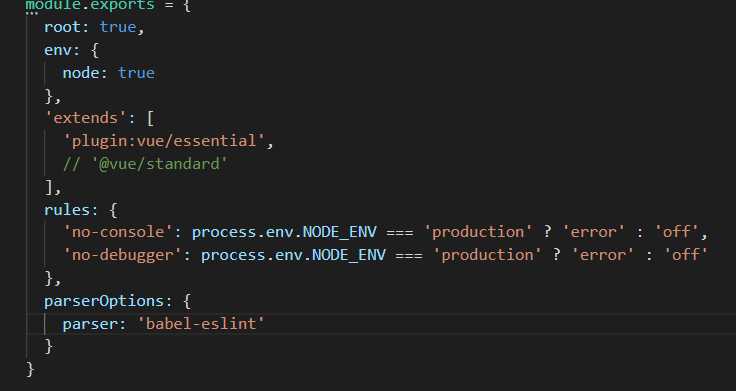
Task: Click the 'parserOptions' property name
Action: [104, 300]
